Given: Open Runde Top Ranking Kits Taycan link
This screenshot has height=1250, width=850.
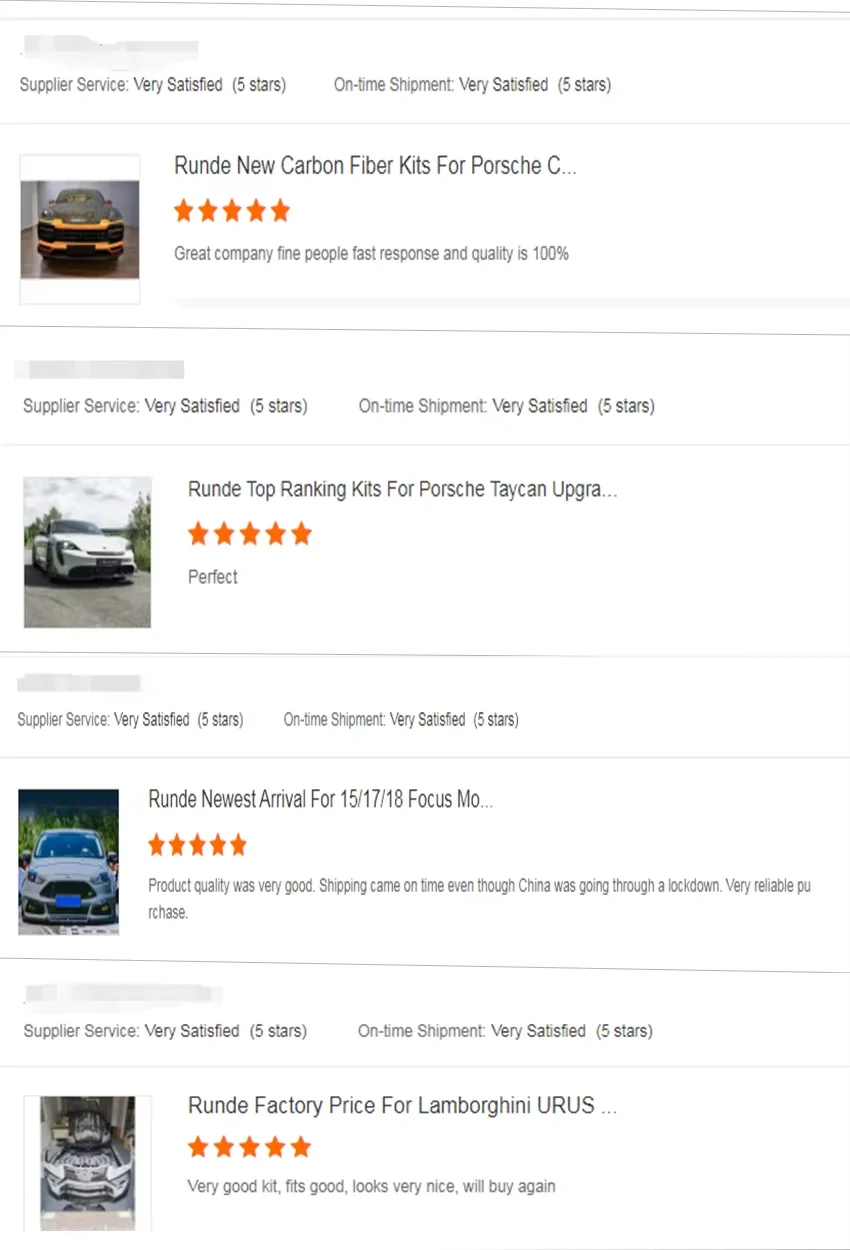Looking at the screenshot, I should click(402, 490).
